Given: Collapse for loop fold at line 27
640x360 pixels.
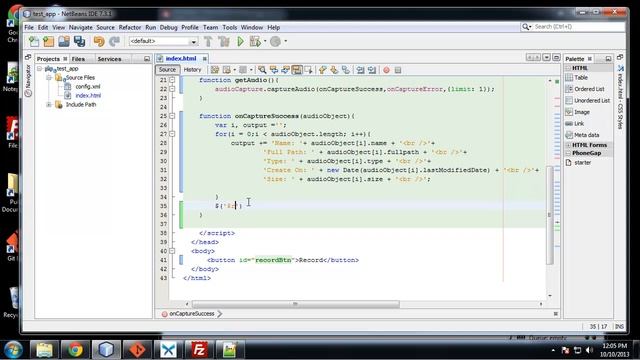Looking at the screenshot, I should [x=172, y=134].
